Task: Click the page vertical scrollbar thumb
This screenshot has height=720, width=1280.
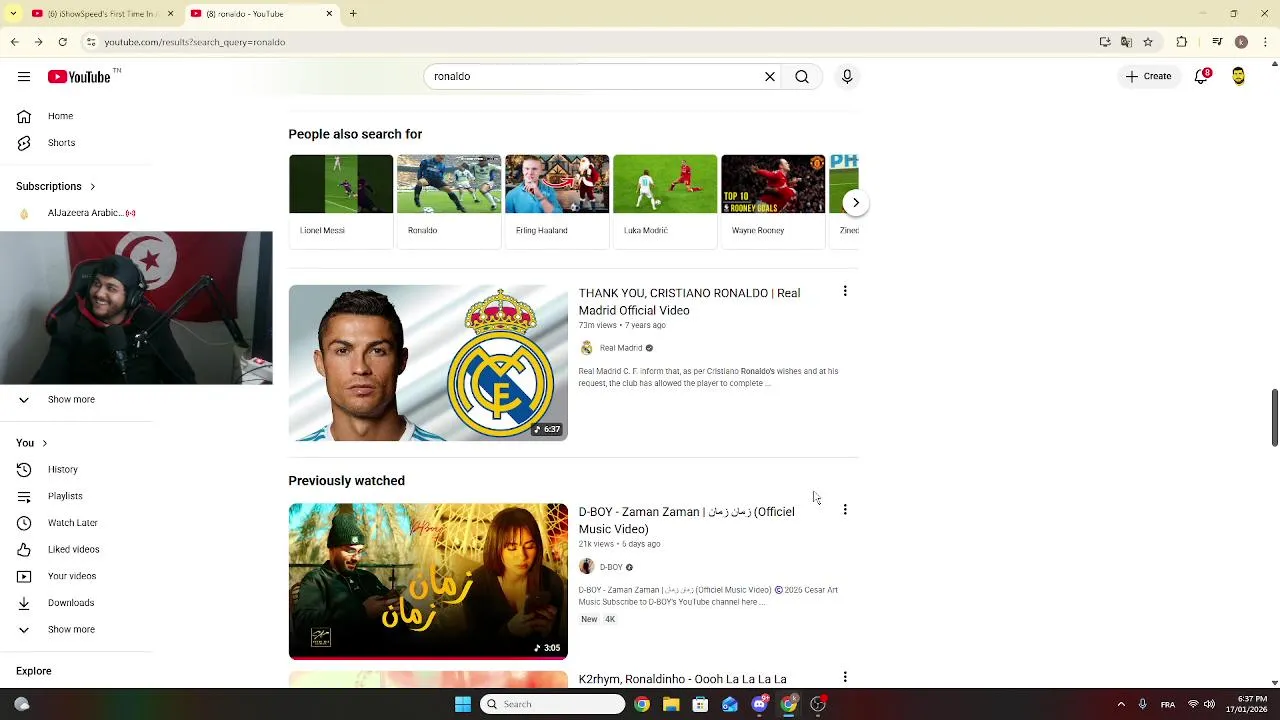Action: pyautogui.click(x=1274, y=418)
